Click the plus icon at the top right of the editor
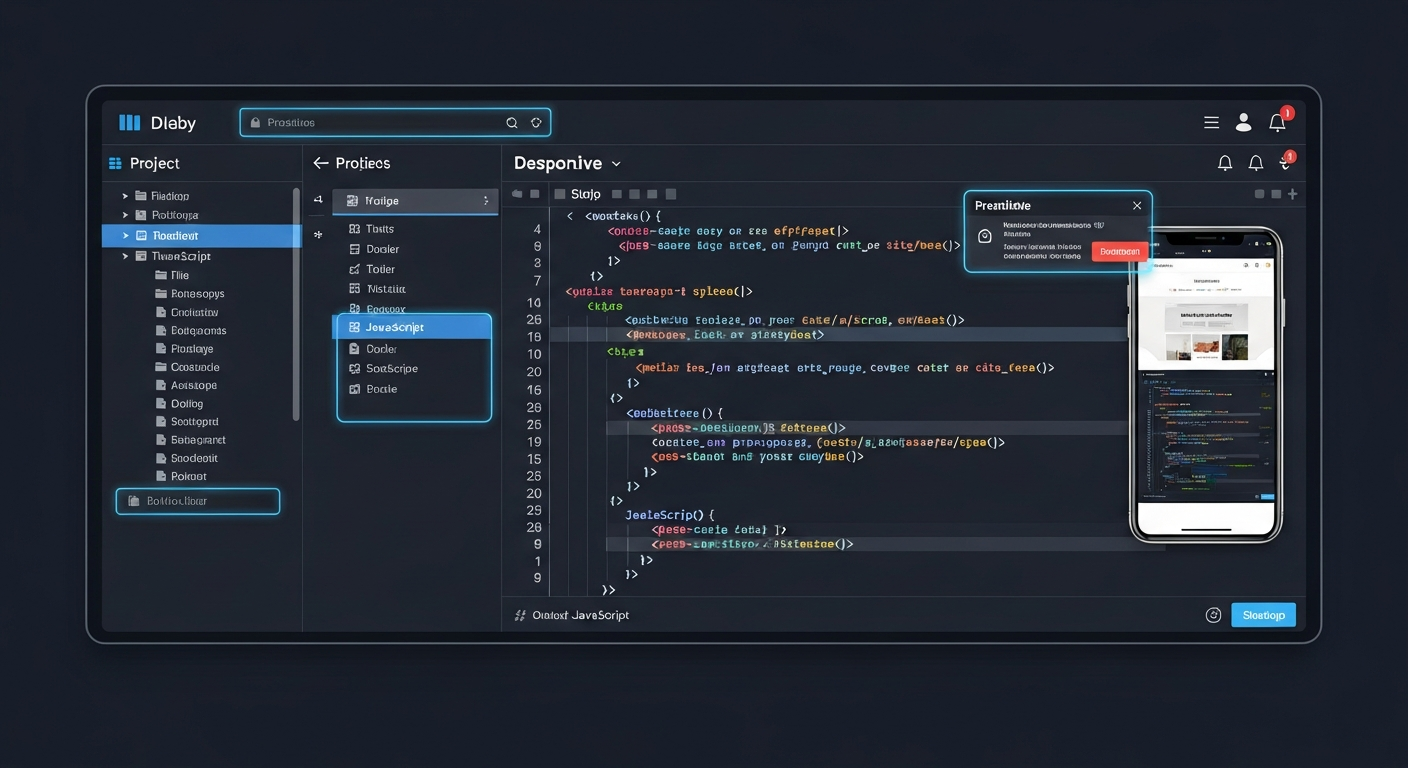1408x768 pixels. [1292, 193]
